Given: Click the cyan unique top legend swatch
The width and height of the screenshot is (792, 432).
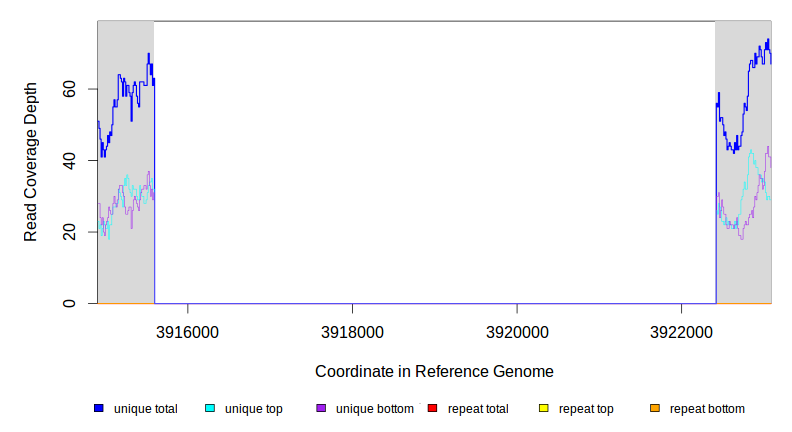Looking at the screenshot, I should tap(210, 409).
